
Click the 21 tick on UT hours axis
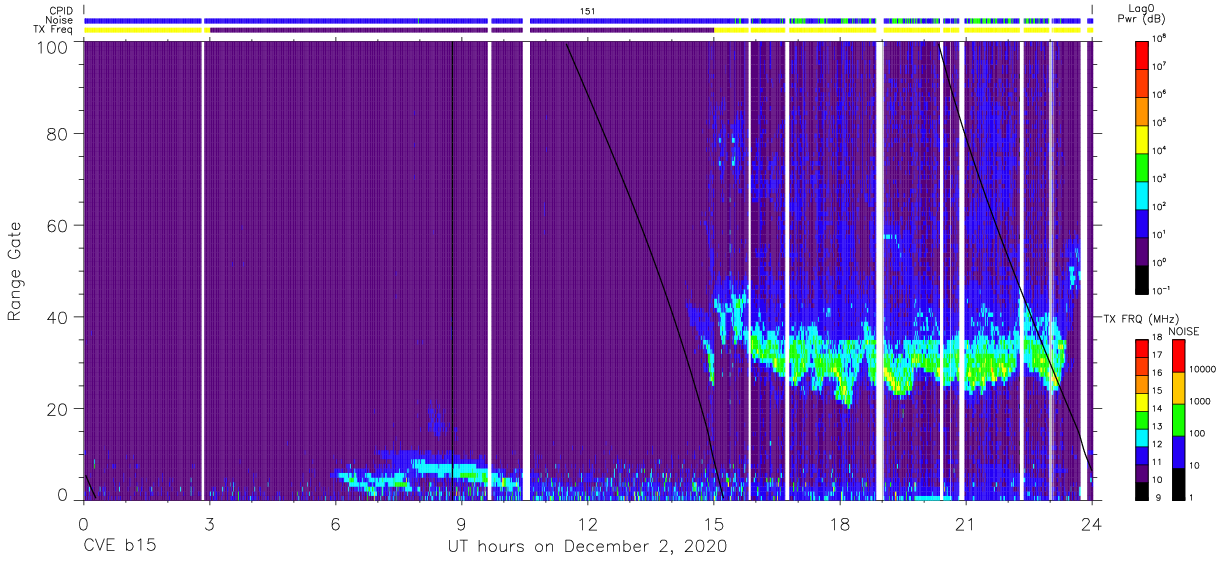(966, 523)
